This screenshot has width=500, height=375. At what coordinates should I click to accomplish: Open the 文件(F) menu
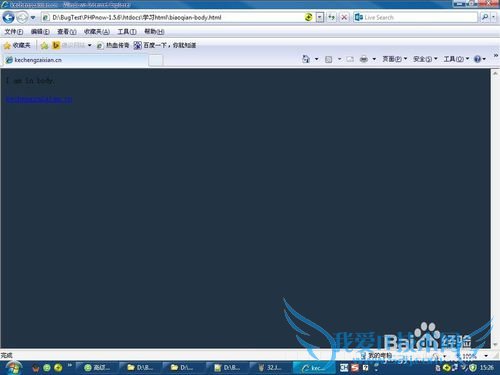(x=13, y=32)
